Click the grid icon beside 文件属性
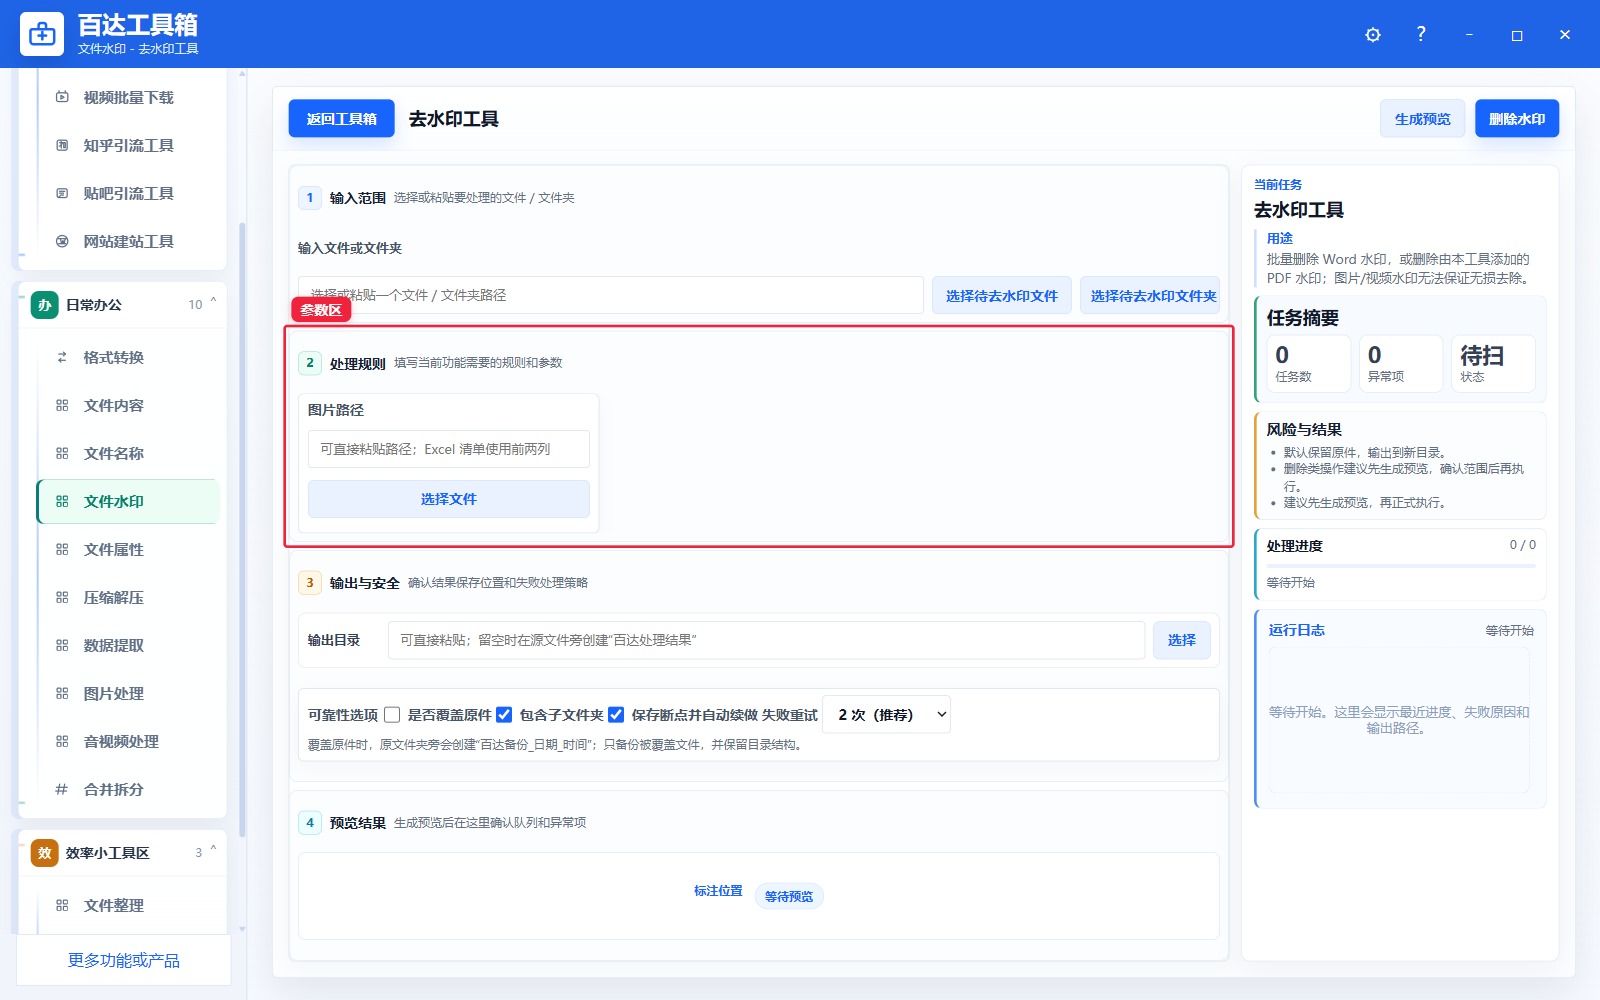This screenshot has width=1600, height=1000. [x=62, y=549]
